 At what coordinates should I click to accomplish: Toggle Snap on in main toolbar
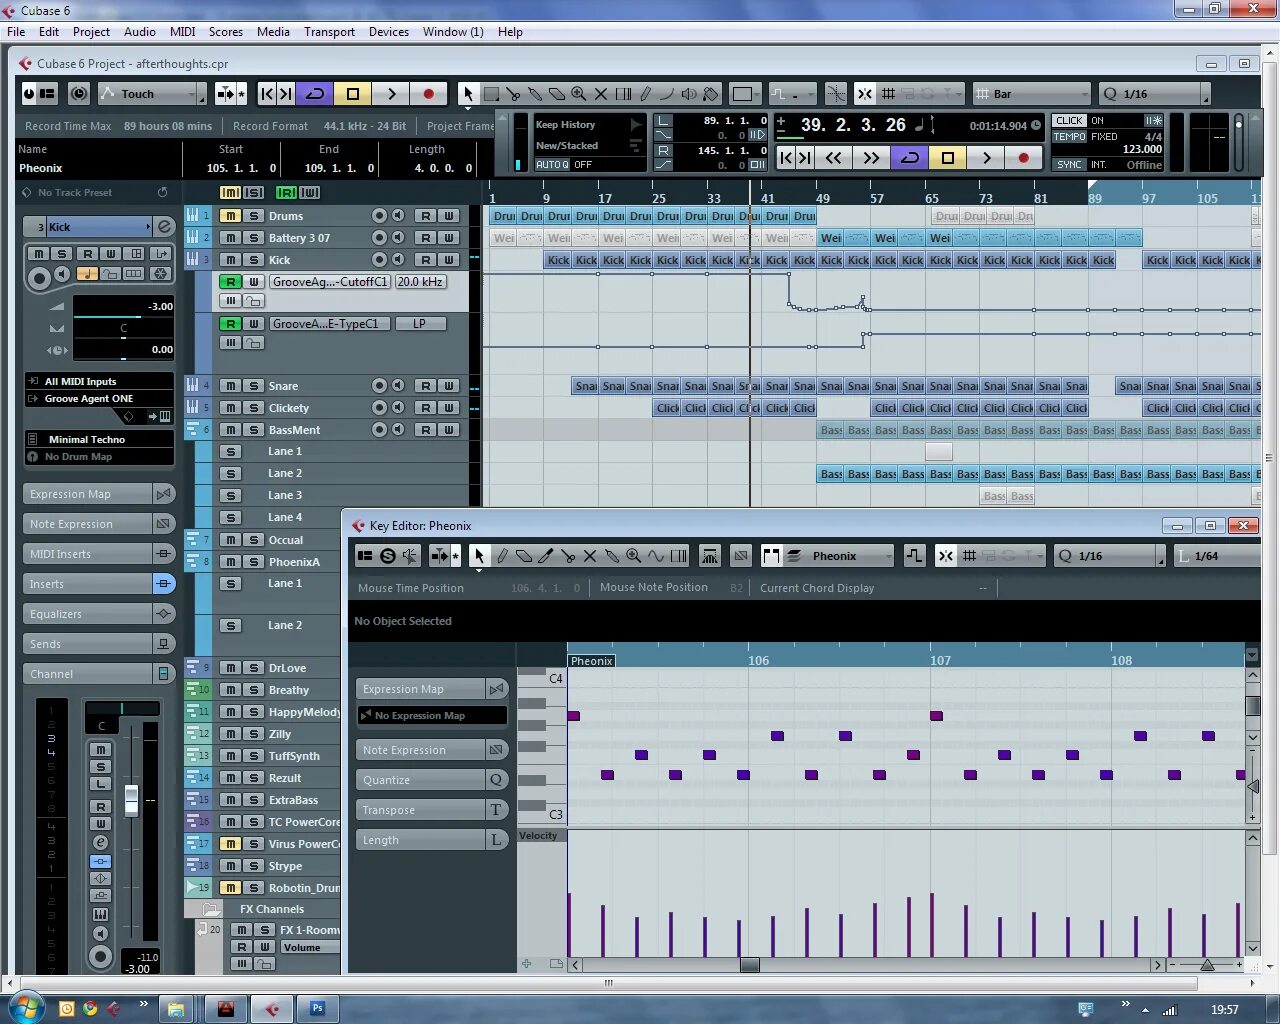tap(864, 94)
